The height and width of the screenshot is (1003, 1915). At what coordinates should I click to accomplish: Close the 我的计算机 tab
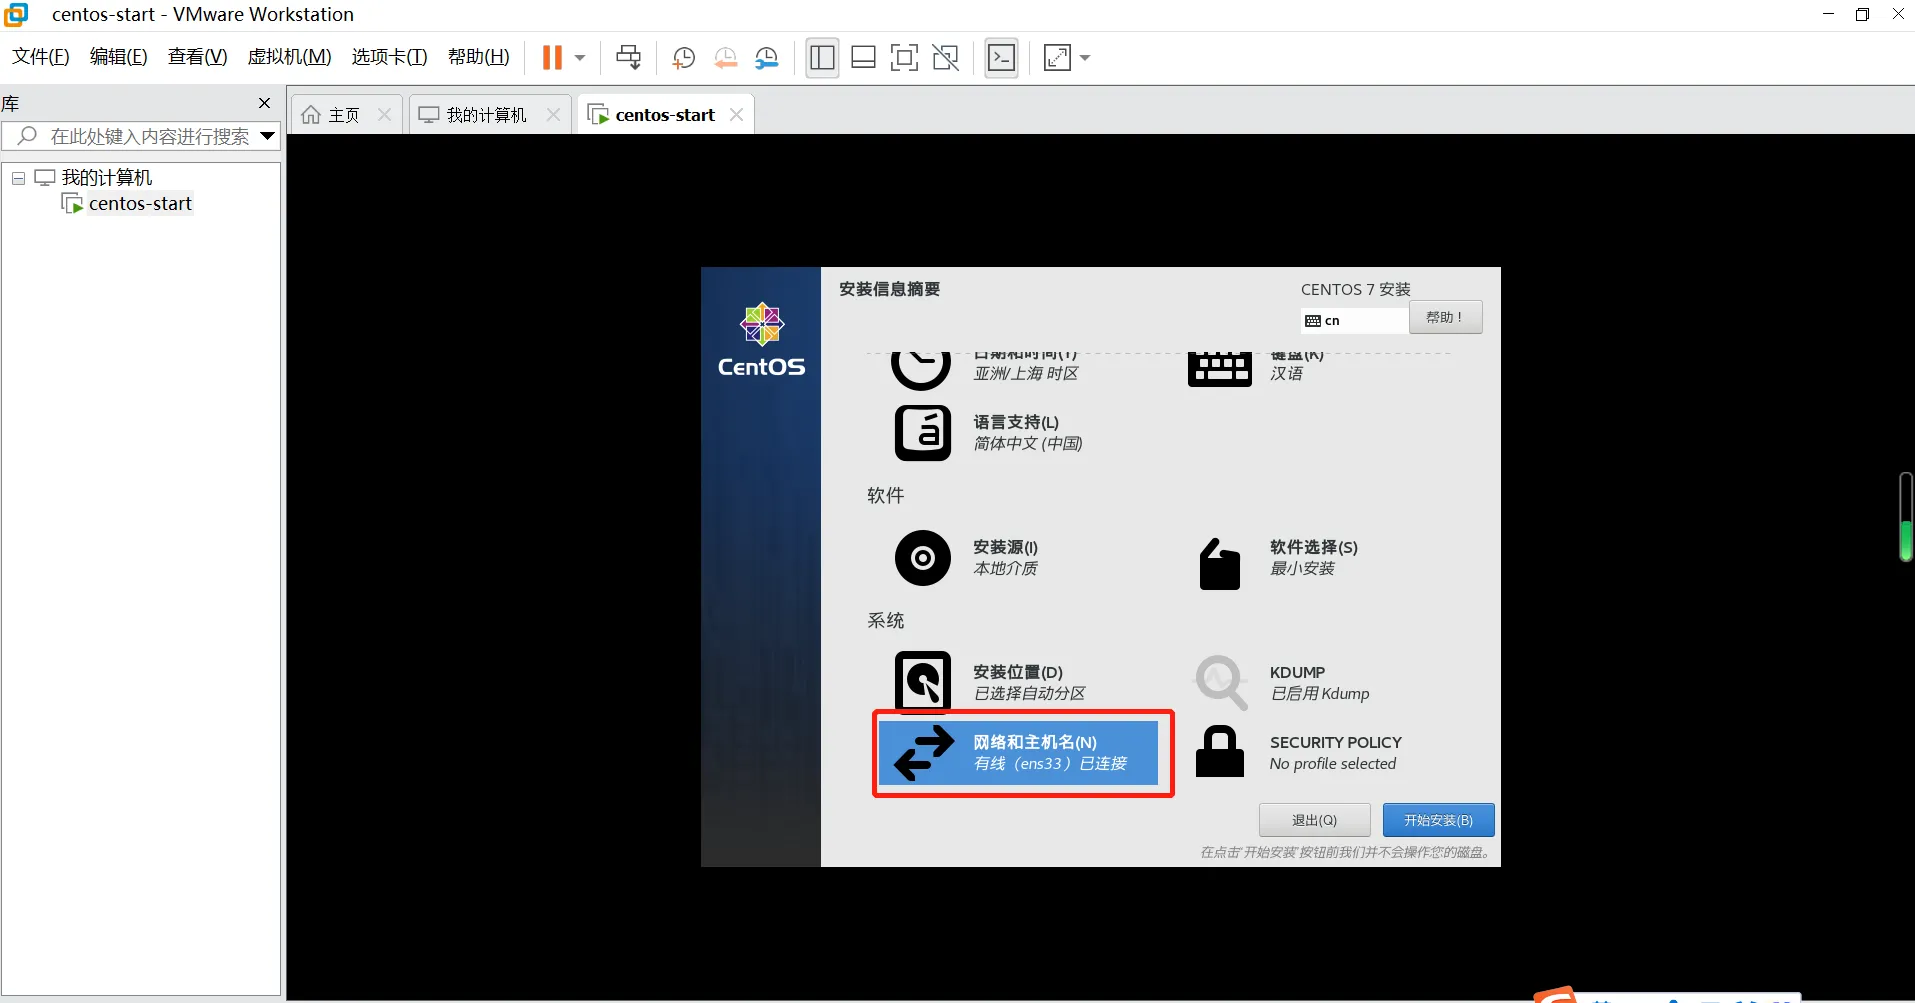point(553,115)
